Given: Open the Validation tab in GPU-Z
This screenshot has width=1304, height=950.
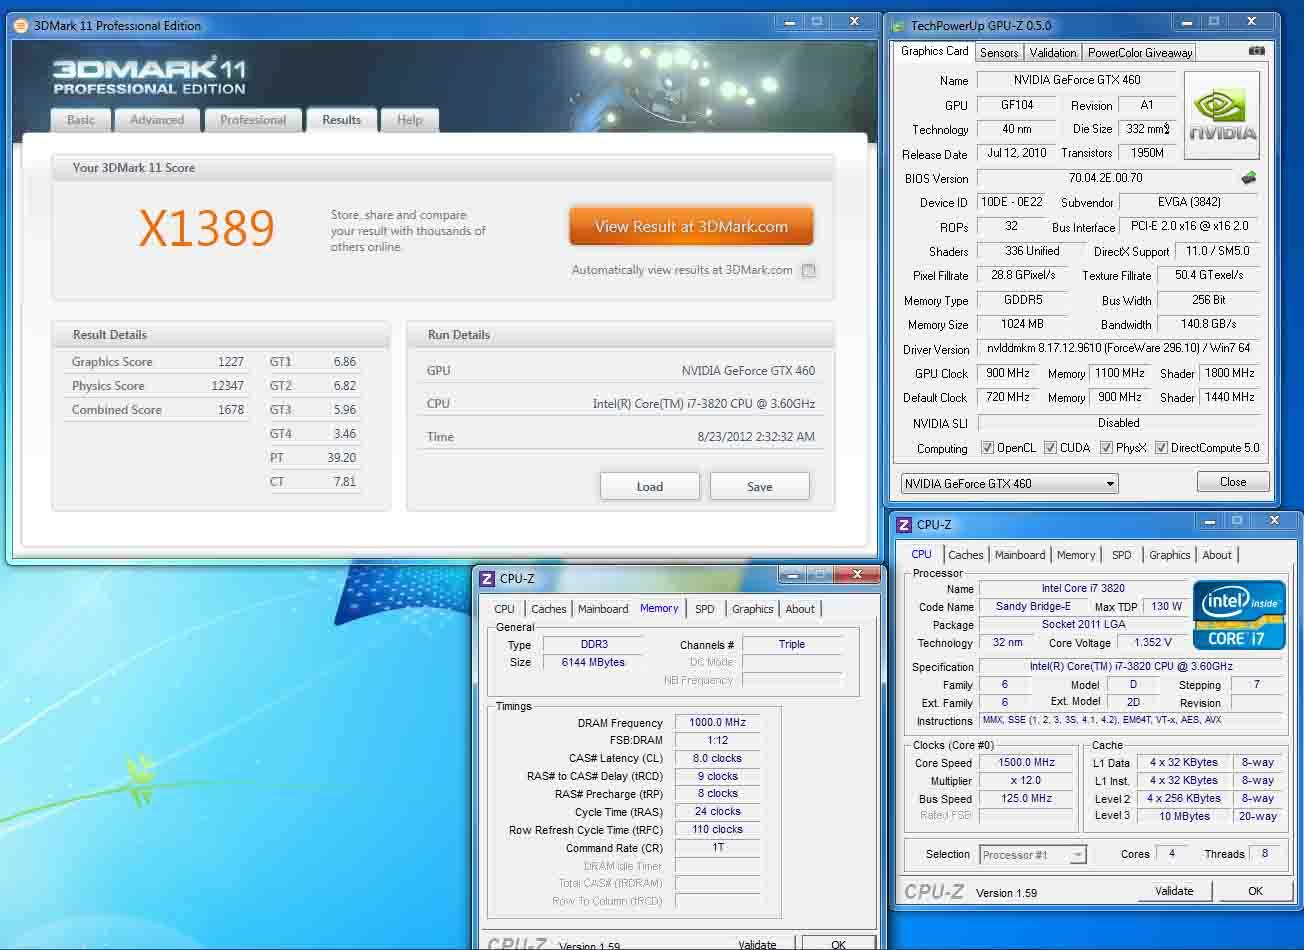Looking at the screenshot, I should (x=1053, y=53).
